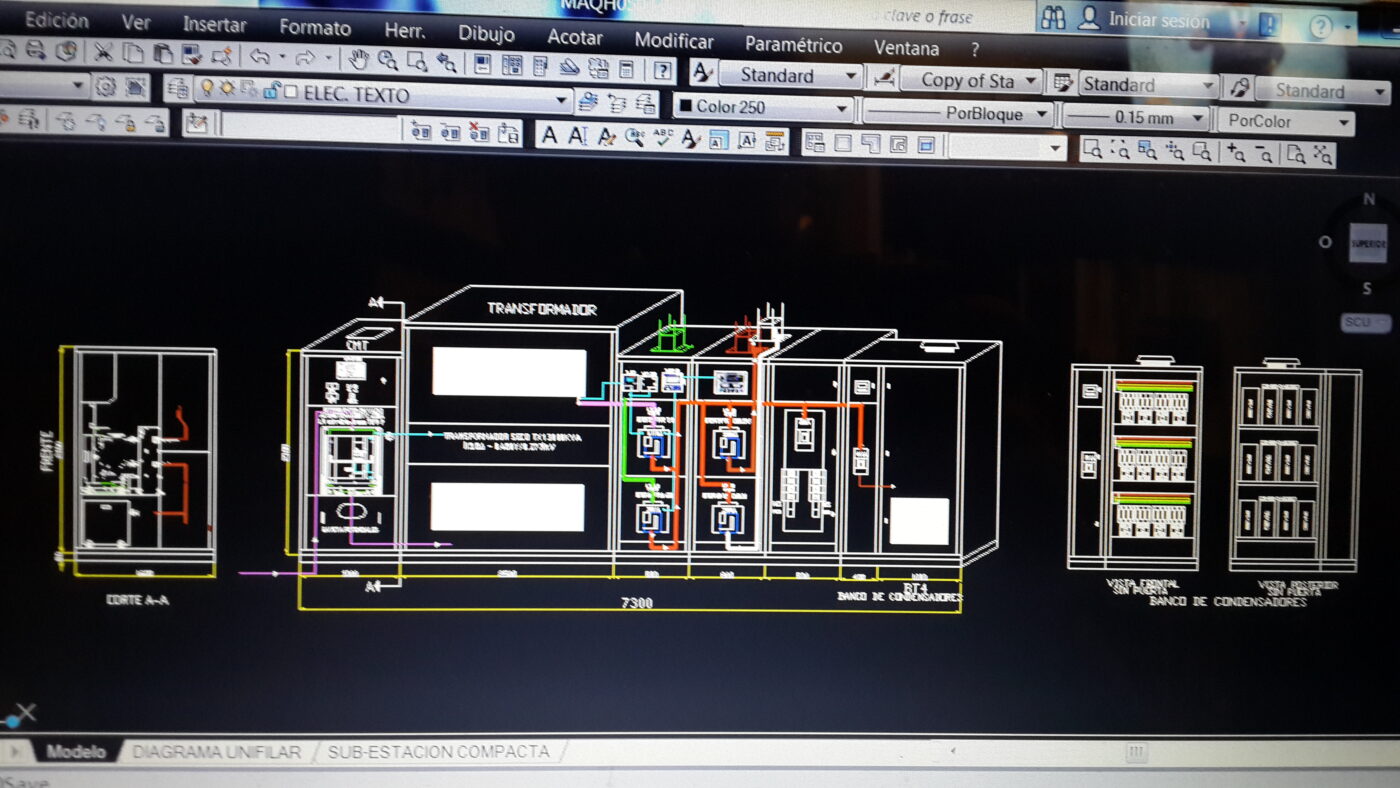This screenshot has width=1400, height=788.
Task: Click the SCU button below the compass
Action: point(1365,323)
